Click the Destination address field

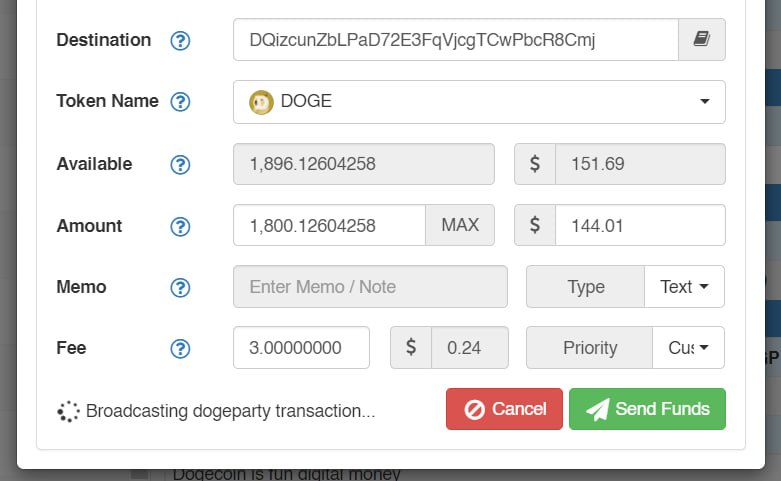point(456,40)
